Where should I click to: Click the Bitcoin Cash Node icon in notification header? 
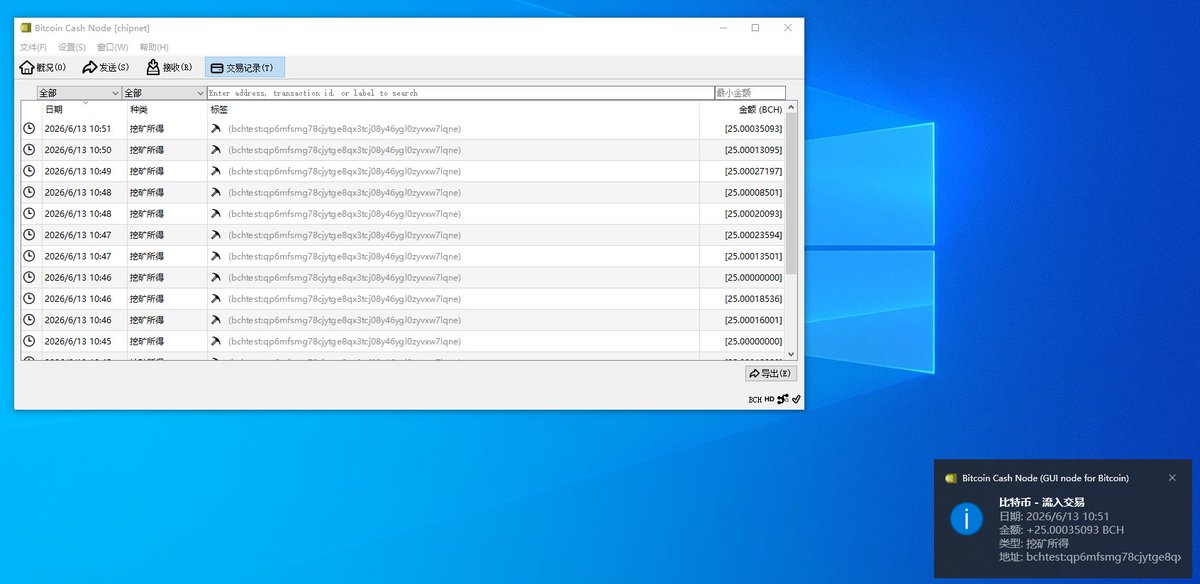coord(950,478)
